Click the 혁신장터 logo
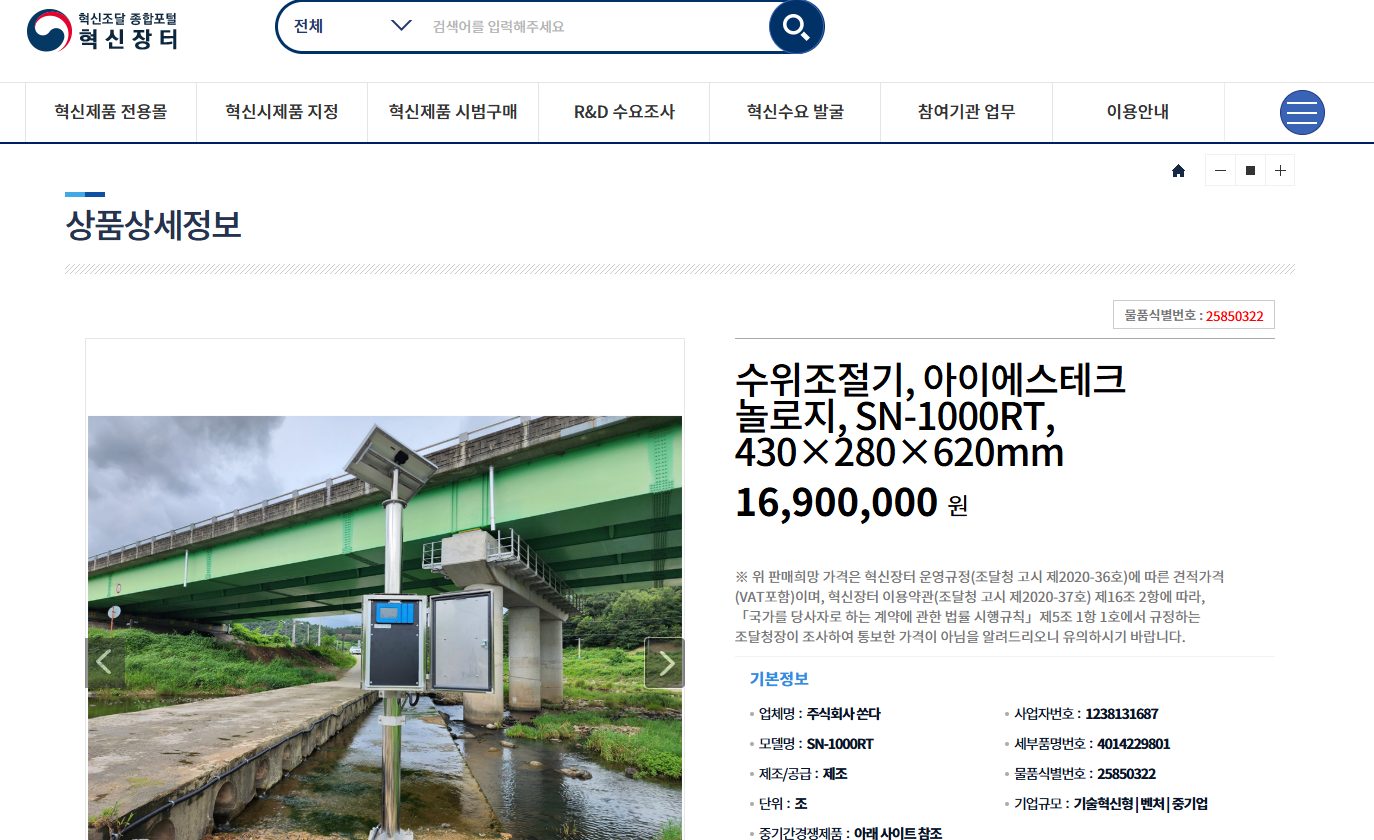 coord(102,30)
